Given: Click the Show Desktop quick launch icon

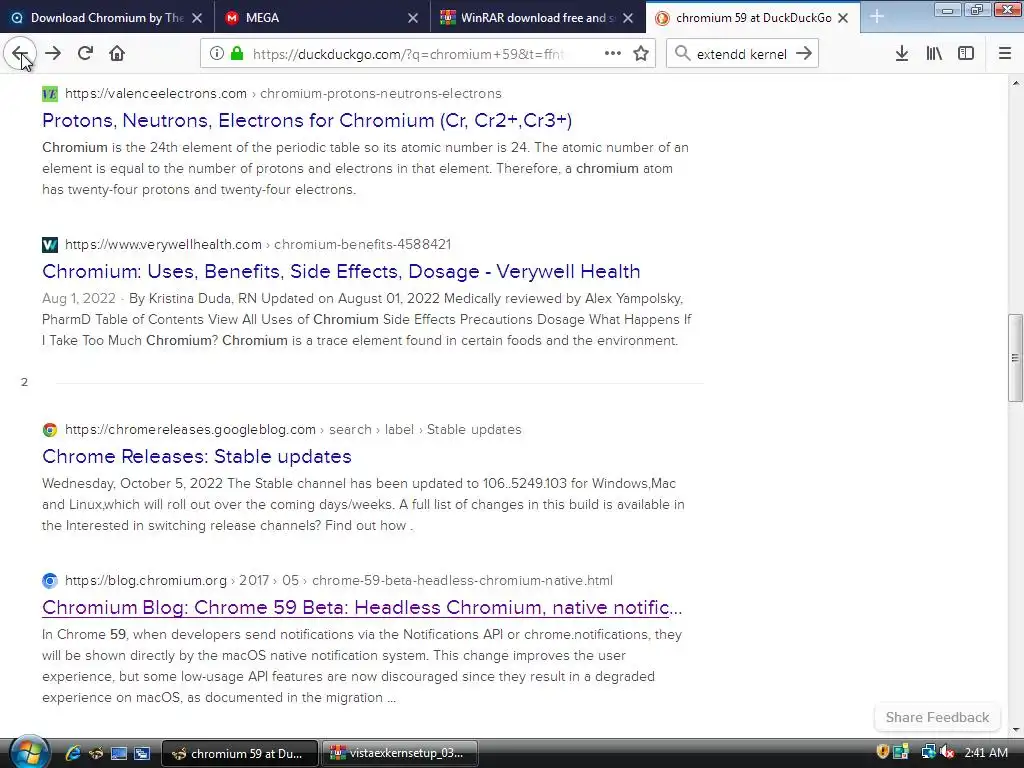Looking at the screenshot, I should pyautogui.click(x=119, y=753).
